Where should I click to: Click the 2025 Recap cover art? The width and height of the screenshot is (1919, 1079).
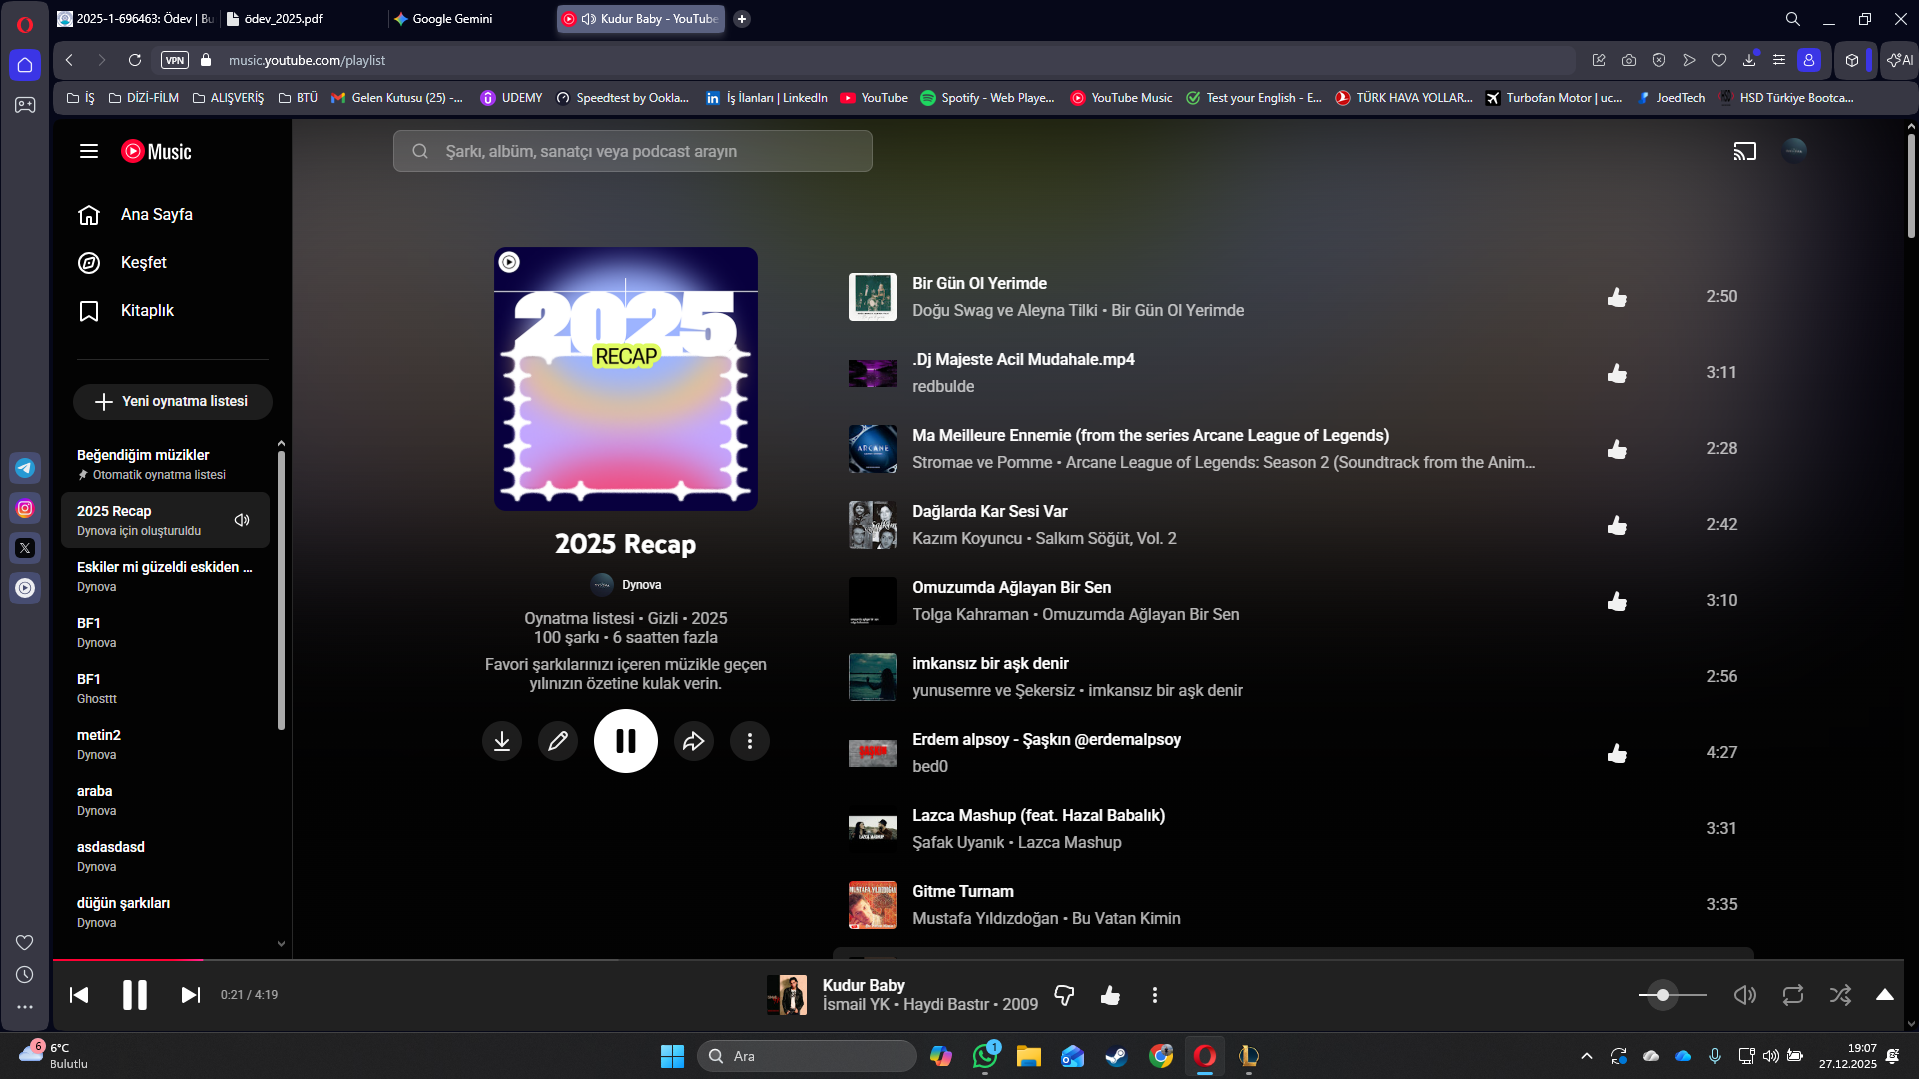tap(626, 379)
